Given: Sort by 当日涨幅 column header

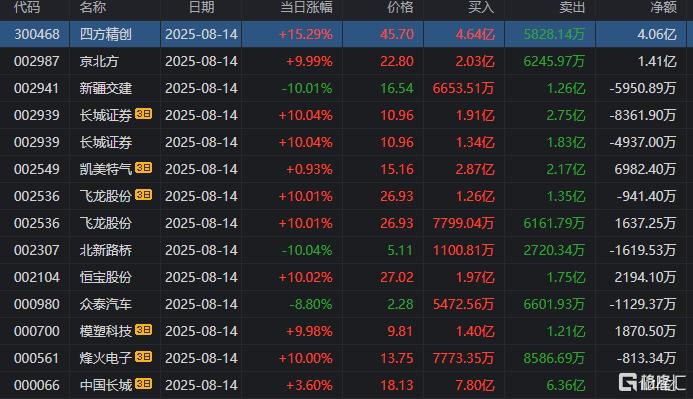Looking at the screenshot, I should coord(306,8).
